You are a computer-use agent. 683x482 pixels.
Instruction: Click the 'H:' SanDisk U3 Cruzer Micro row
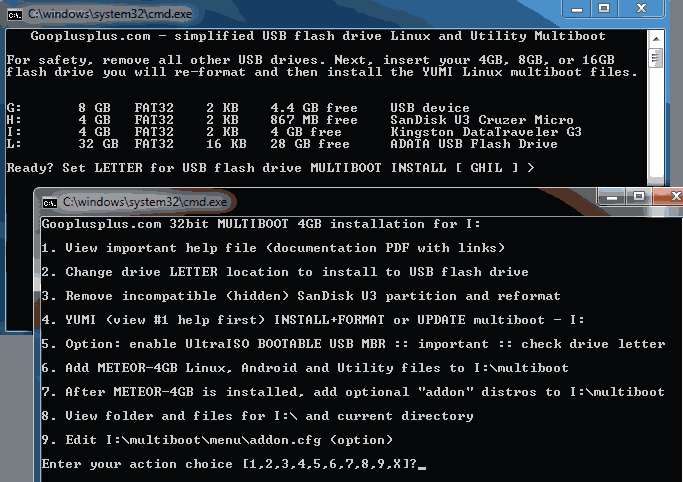pyautogui.click(x=290, y=120)
